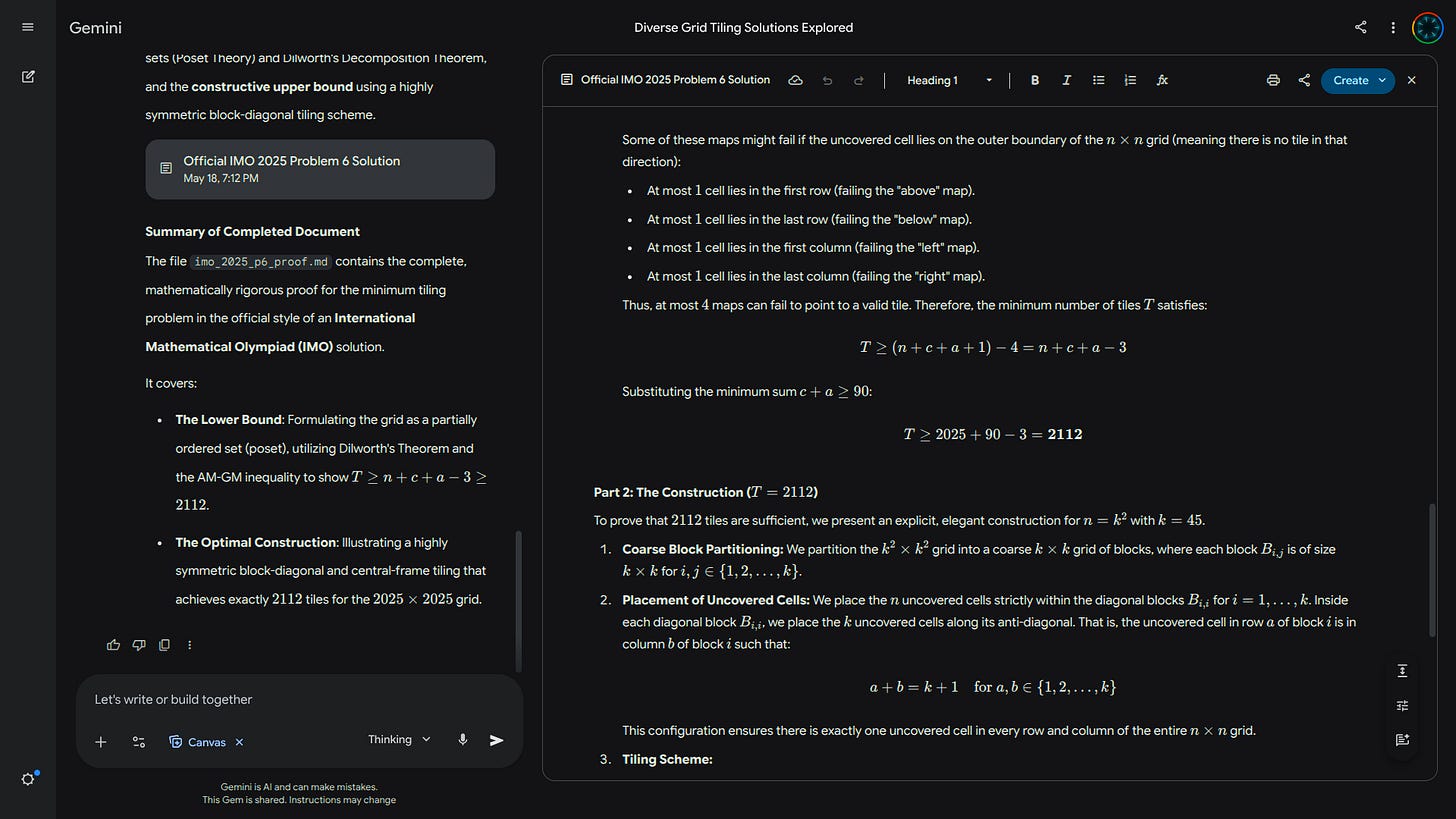Click the plus attach button in prompt box

point(100,741)
